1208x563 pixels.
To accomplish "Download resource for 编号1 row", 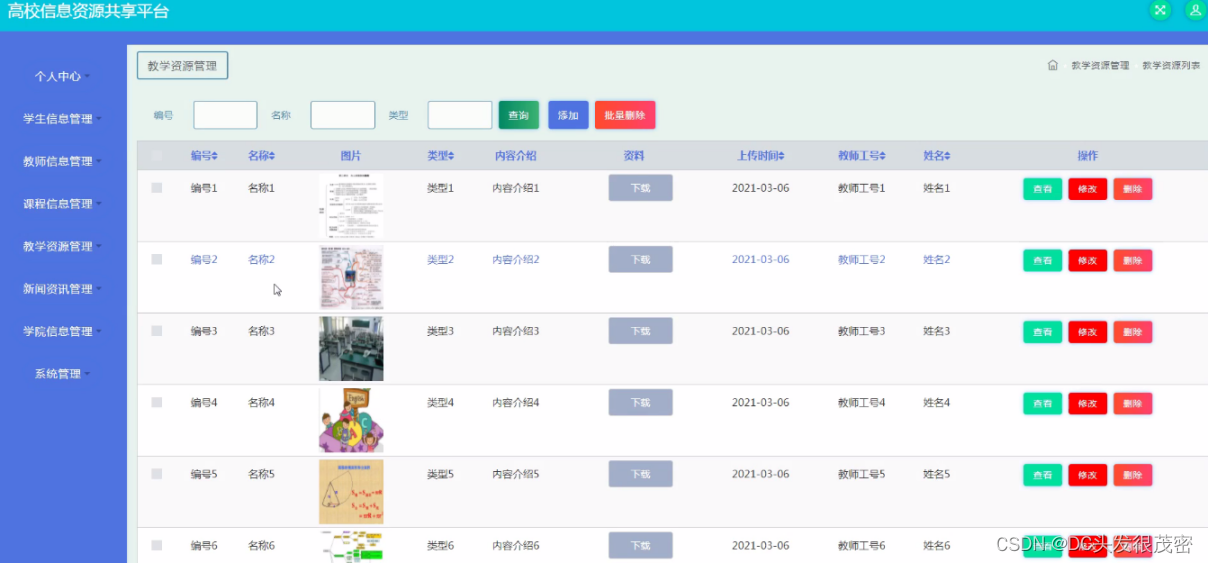I will [x=640, y=188].
